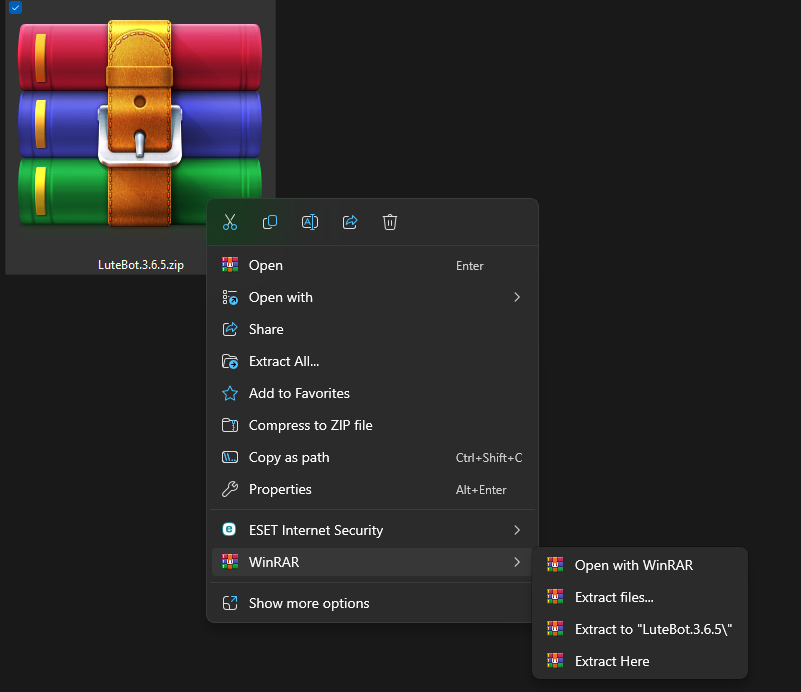Open Properties from the context menu

[373, 489]
